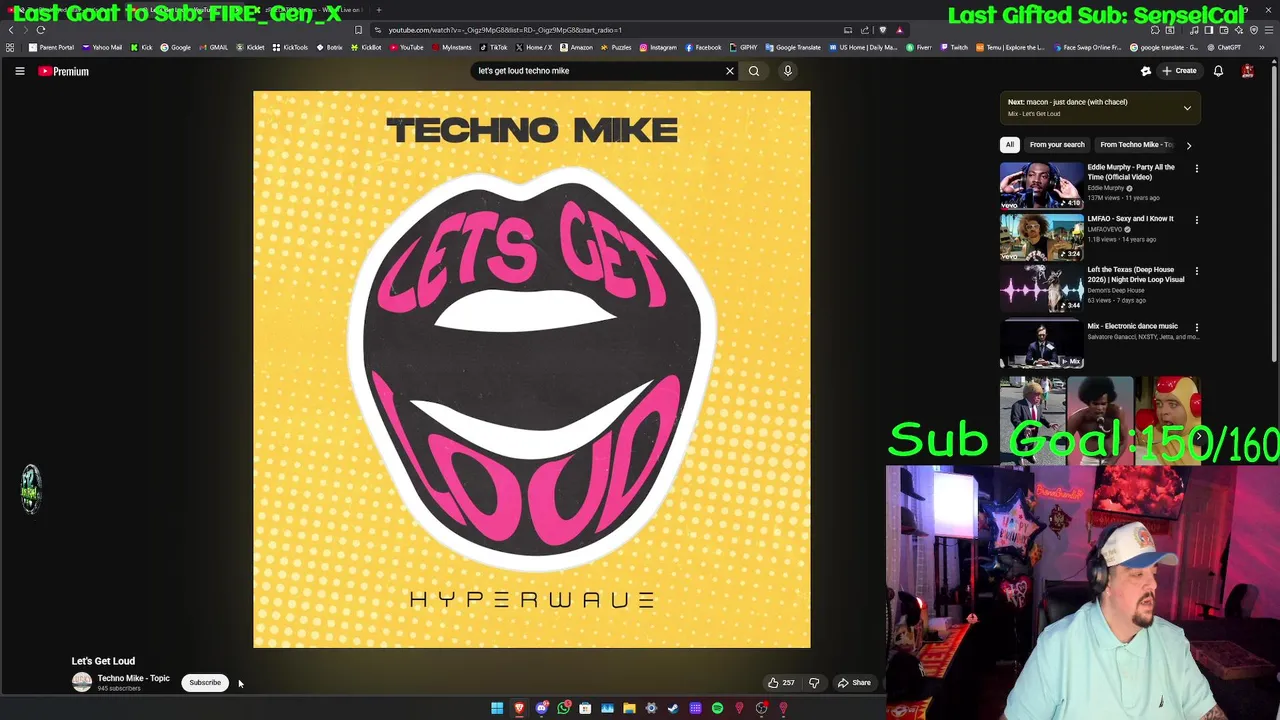The height and width of the screenshot is (720, 1280).
Task: Click Brave browser icon in taskbar
Action: [519, 709]
